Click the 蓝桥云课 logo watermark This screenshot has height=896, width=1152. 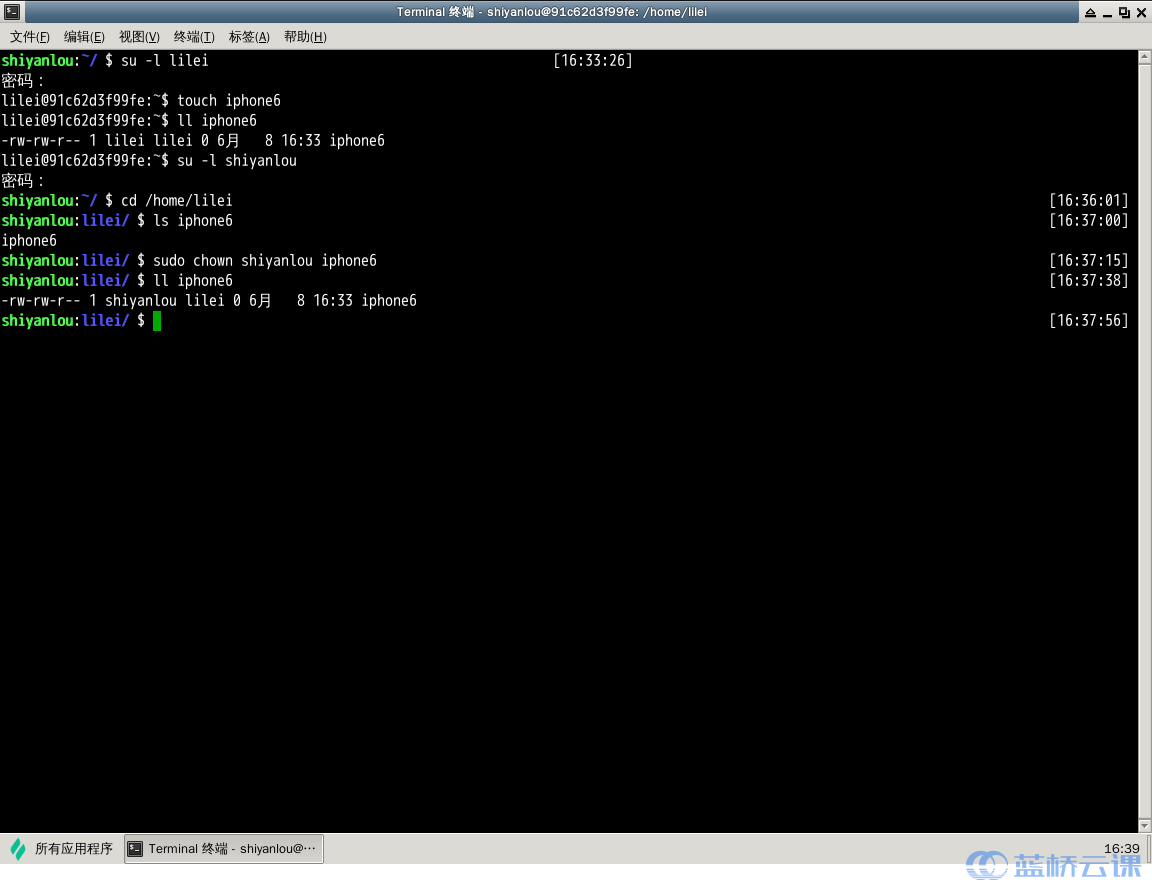1054,865
